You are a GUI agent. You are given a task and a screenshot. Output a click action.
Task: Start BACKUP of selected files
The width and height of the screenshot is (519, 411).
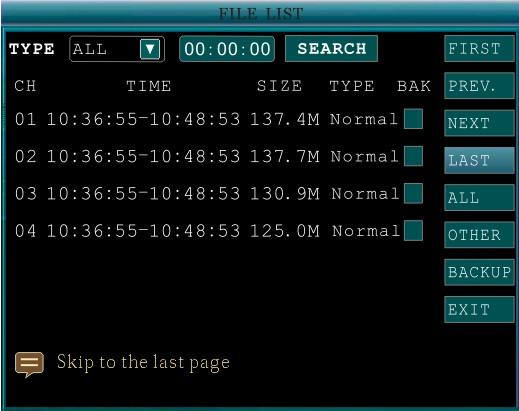click(479, 272)
